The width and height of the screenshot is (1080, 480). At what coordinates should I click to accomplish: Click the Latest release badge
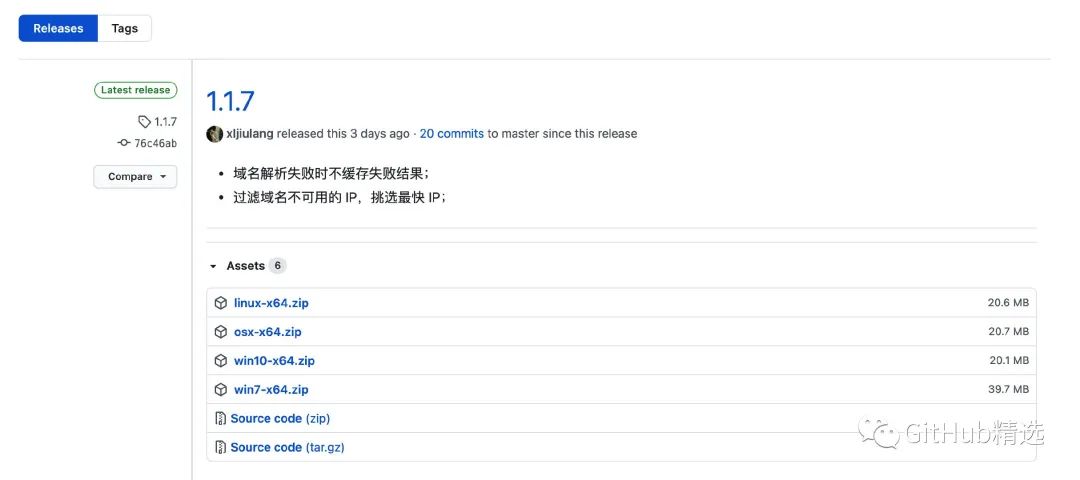136,90
